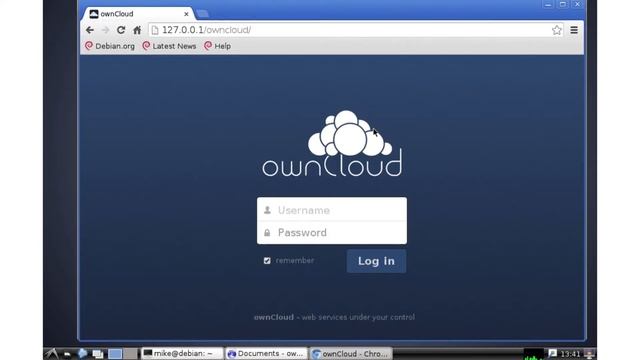Click the address bar showing 127.0.0.1/owncloud/
640x360 pixels.
tap(355, 30)
